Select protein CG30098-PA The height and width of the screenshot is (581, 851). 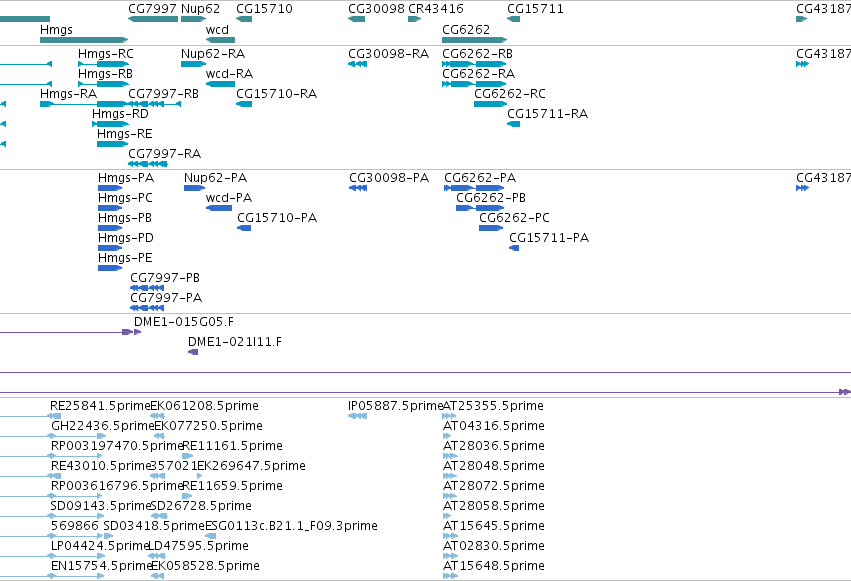(358, 188)
